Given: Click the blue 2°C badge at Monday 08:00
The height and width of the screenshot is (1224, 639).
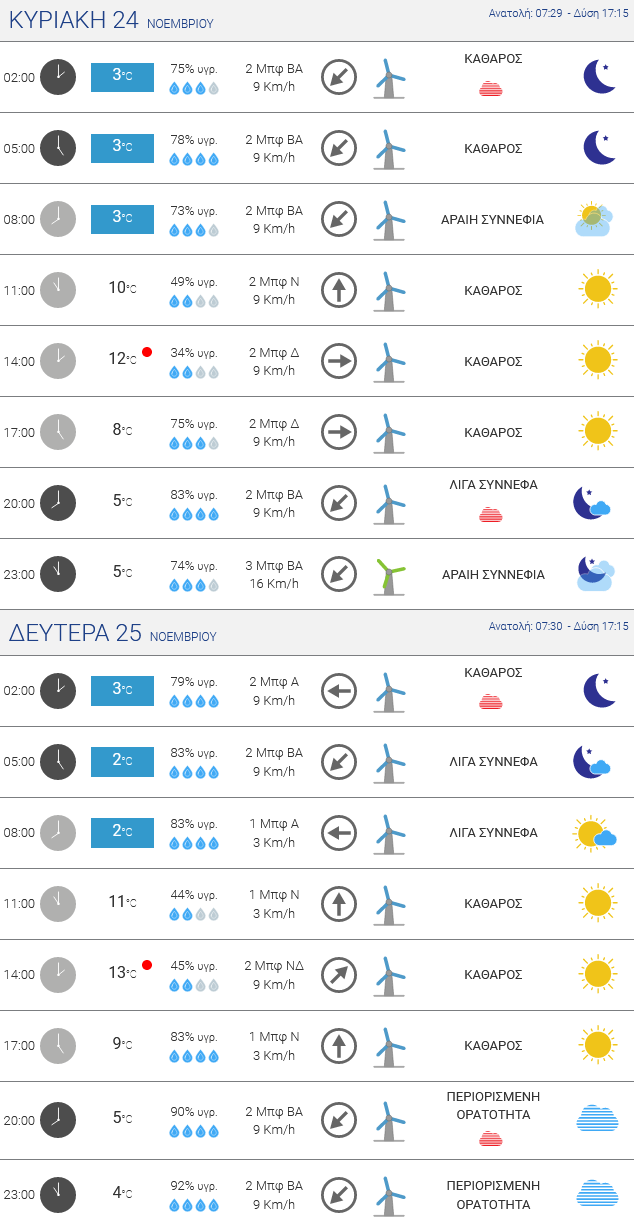Looking at the screenshot, I should click(122, 832).
